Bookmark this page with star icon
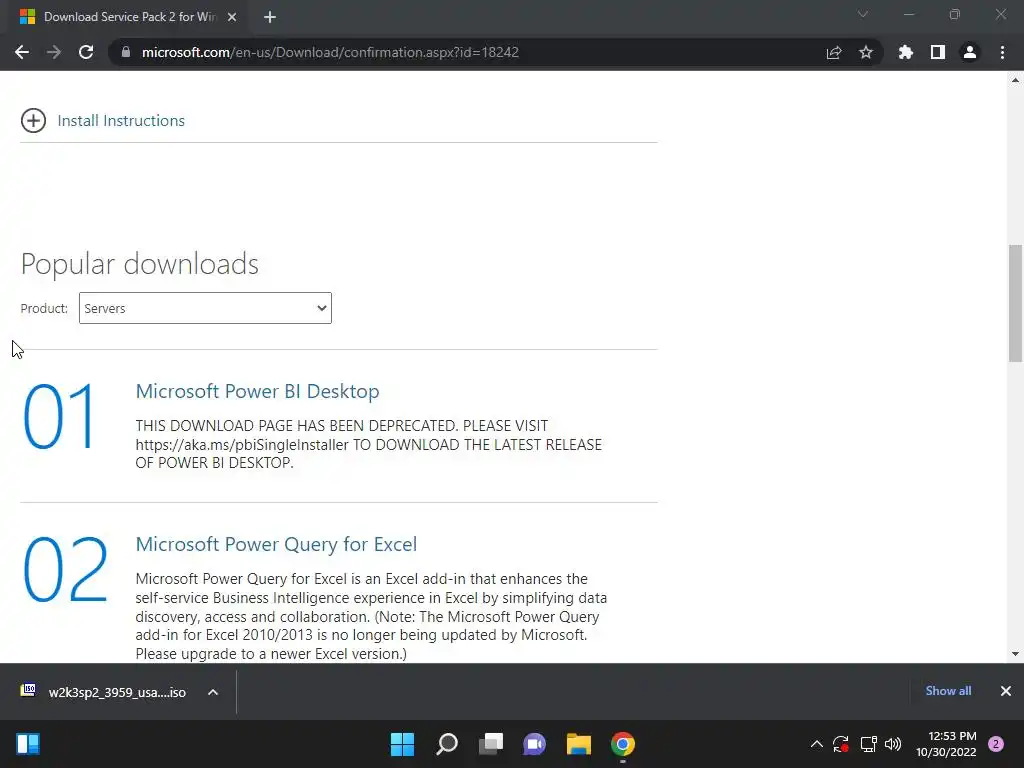The height and width of the screenshot is (768, 1024). [x=866, y=52]
